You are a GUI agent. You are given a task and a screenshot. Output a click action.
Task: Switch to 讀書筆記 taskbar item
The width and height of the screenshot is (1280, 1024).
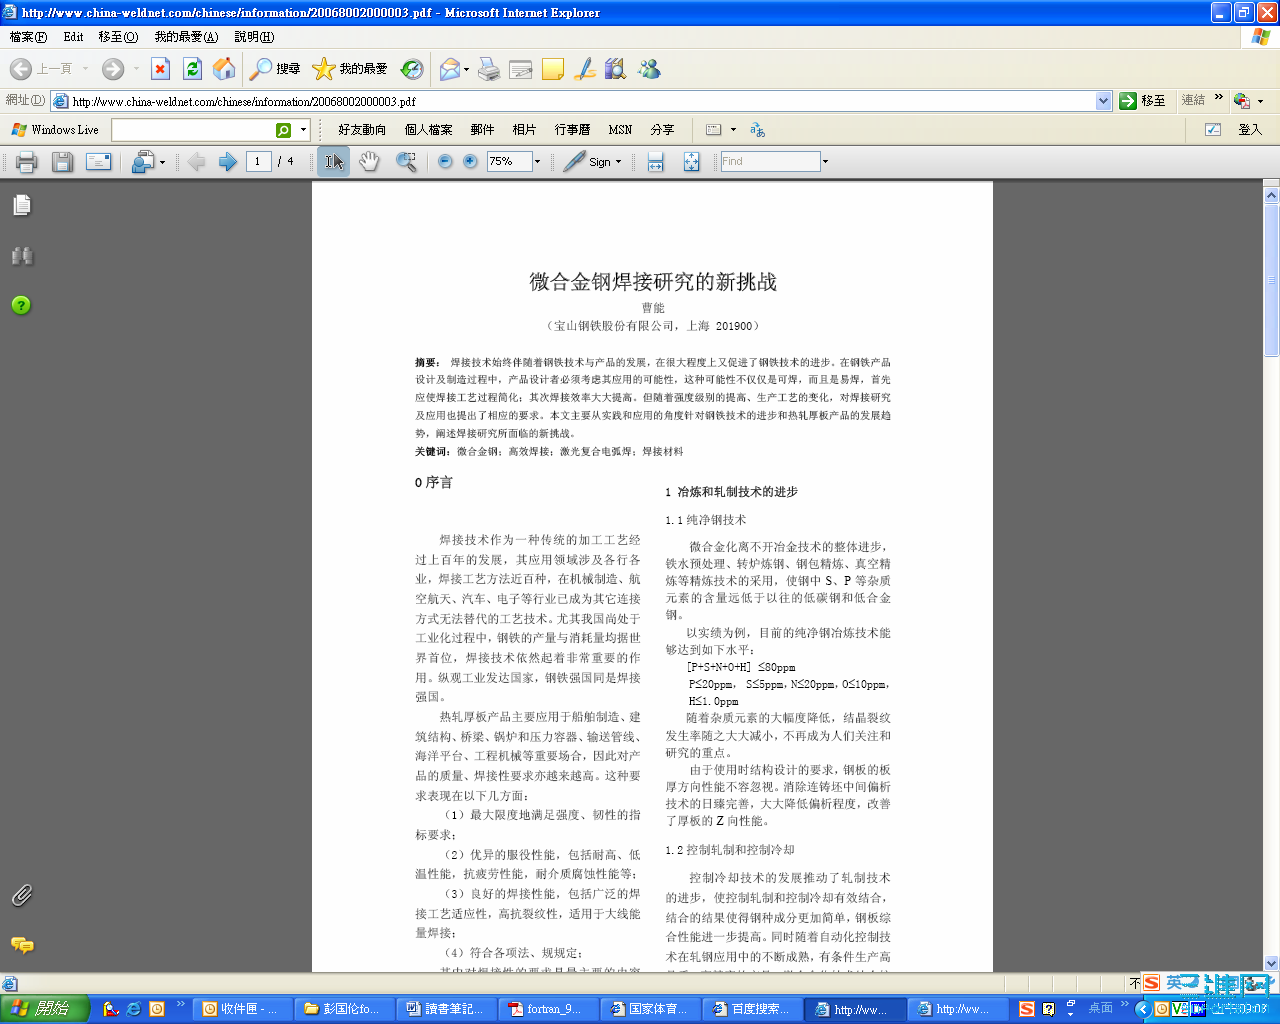point(446,1009)
